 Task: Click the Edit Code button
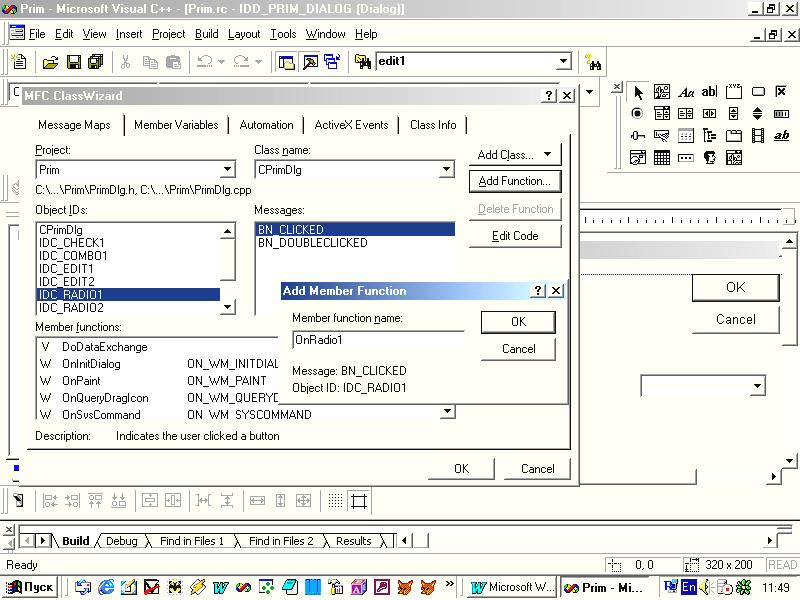click(x=515, y=236)
